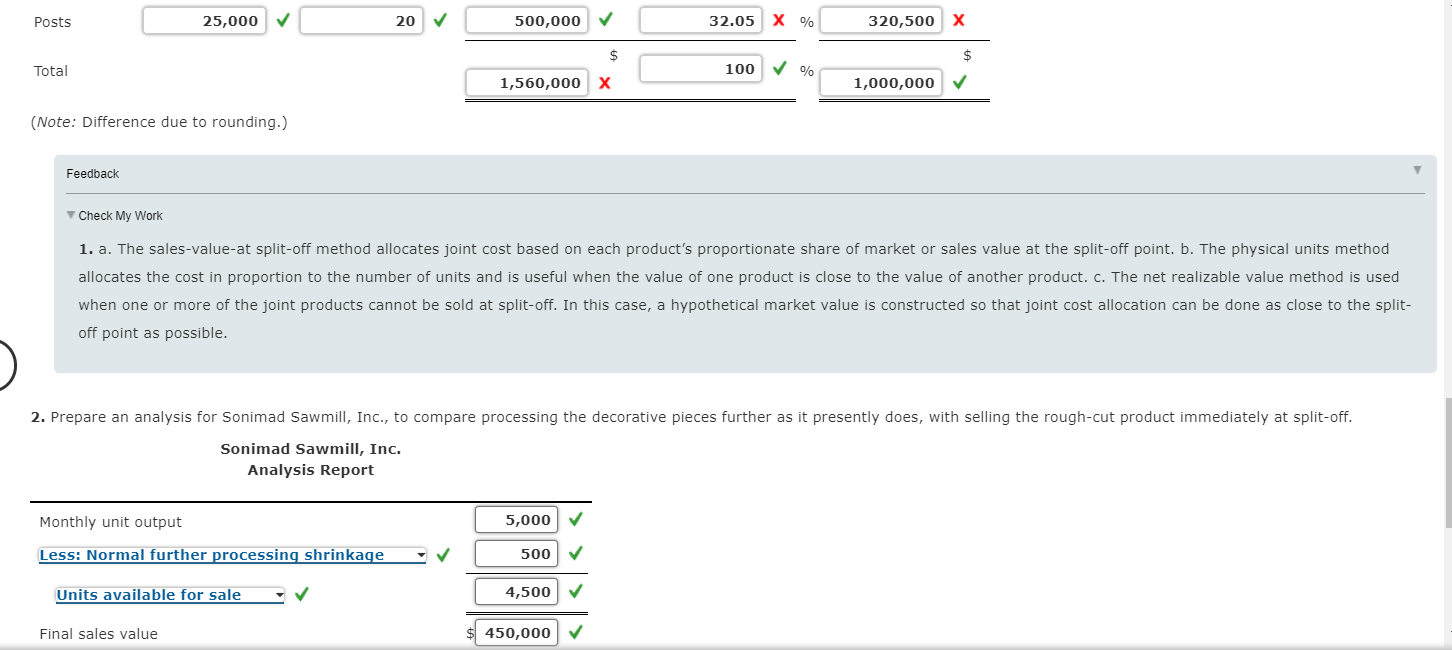Click the Final sales value 450,000 field
This screenshot has width=1452, height=650.
(515, 631)
